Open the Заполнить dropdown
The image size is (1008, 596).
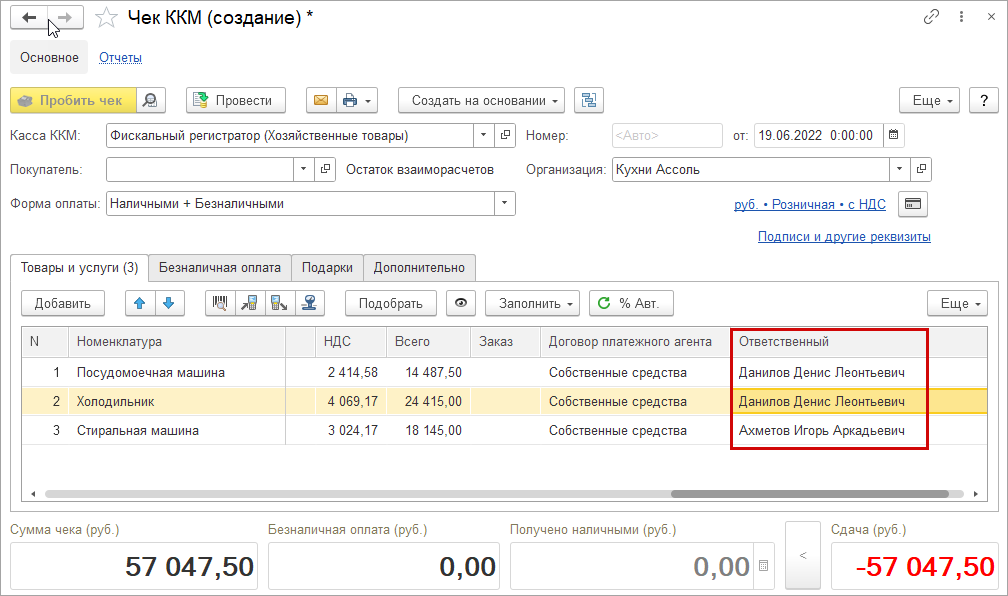point(532,303)
